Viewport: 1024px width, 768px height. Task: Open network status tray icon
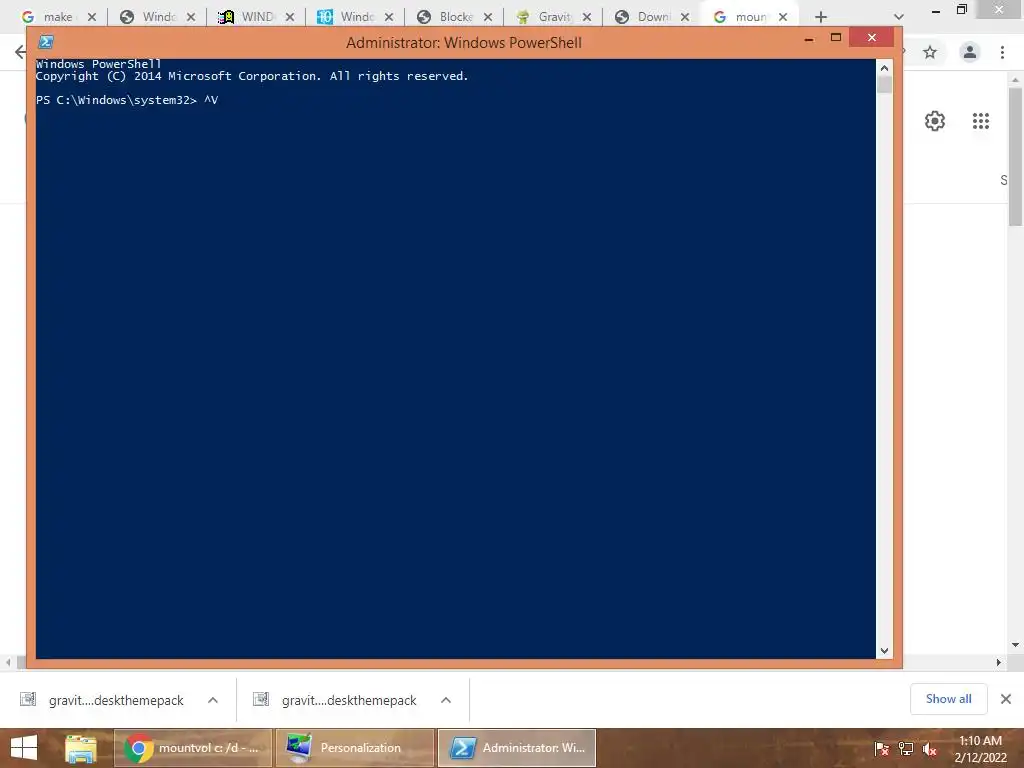tap(906, 749)
